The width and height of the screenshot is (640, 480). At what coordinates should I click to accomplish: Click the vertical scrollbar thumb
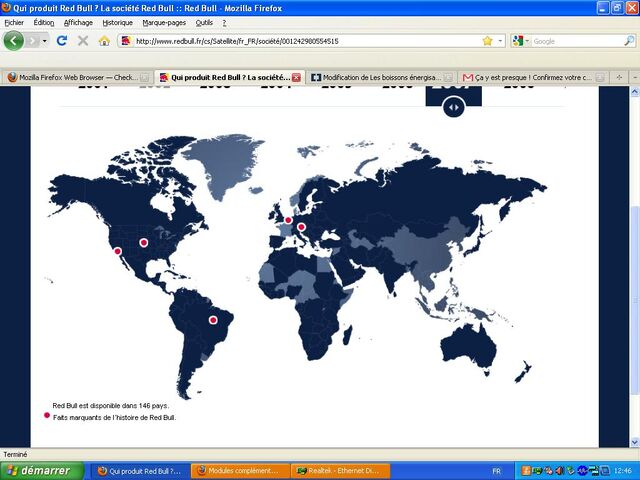coord(634,301)
